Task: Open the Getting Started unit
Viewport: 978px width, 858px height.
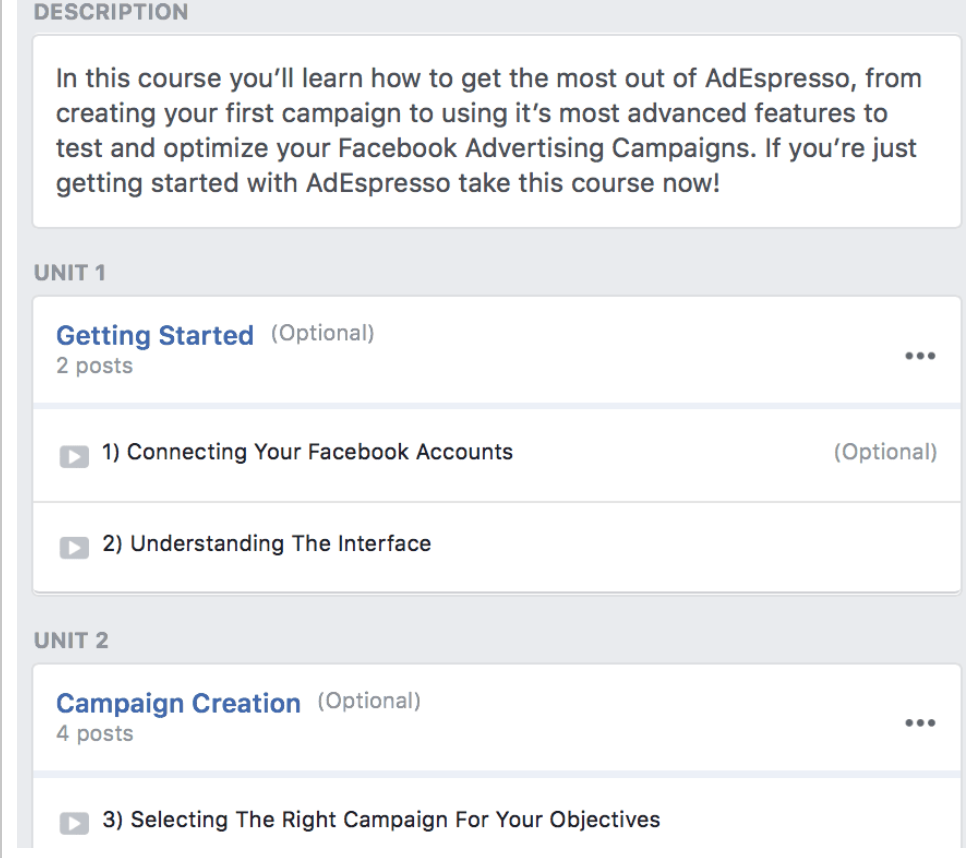Action: coord(157,335)
